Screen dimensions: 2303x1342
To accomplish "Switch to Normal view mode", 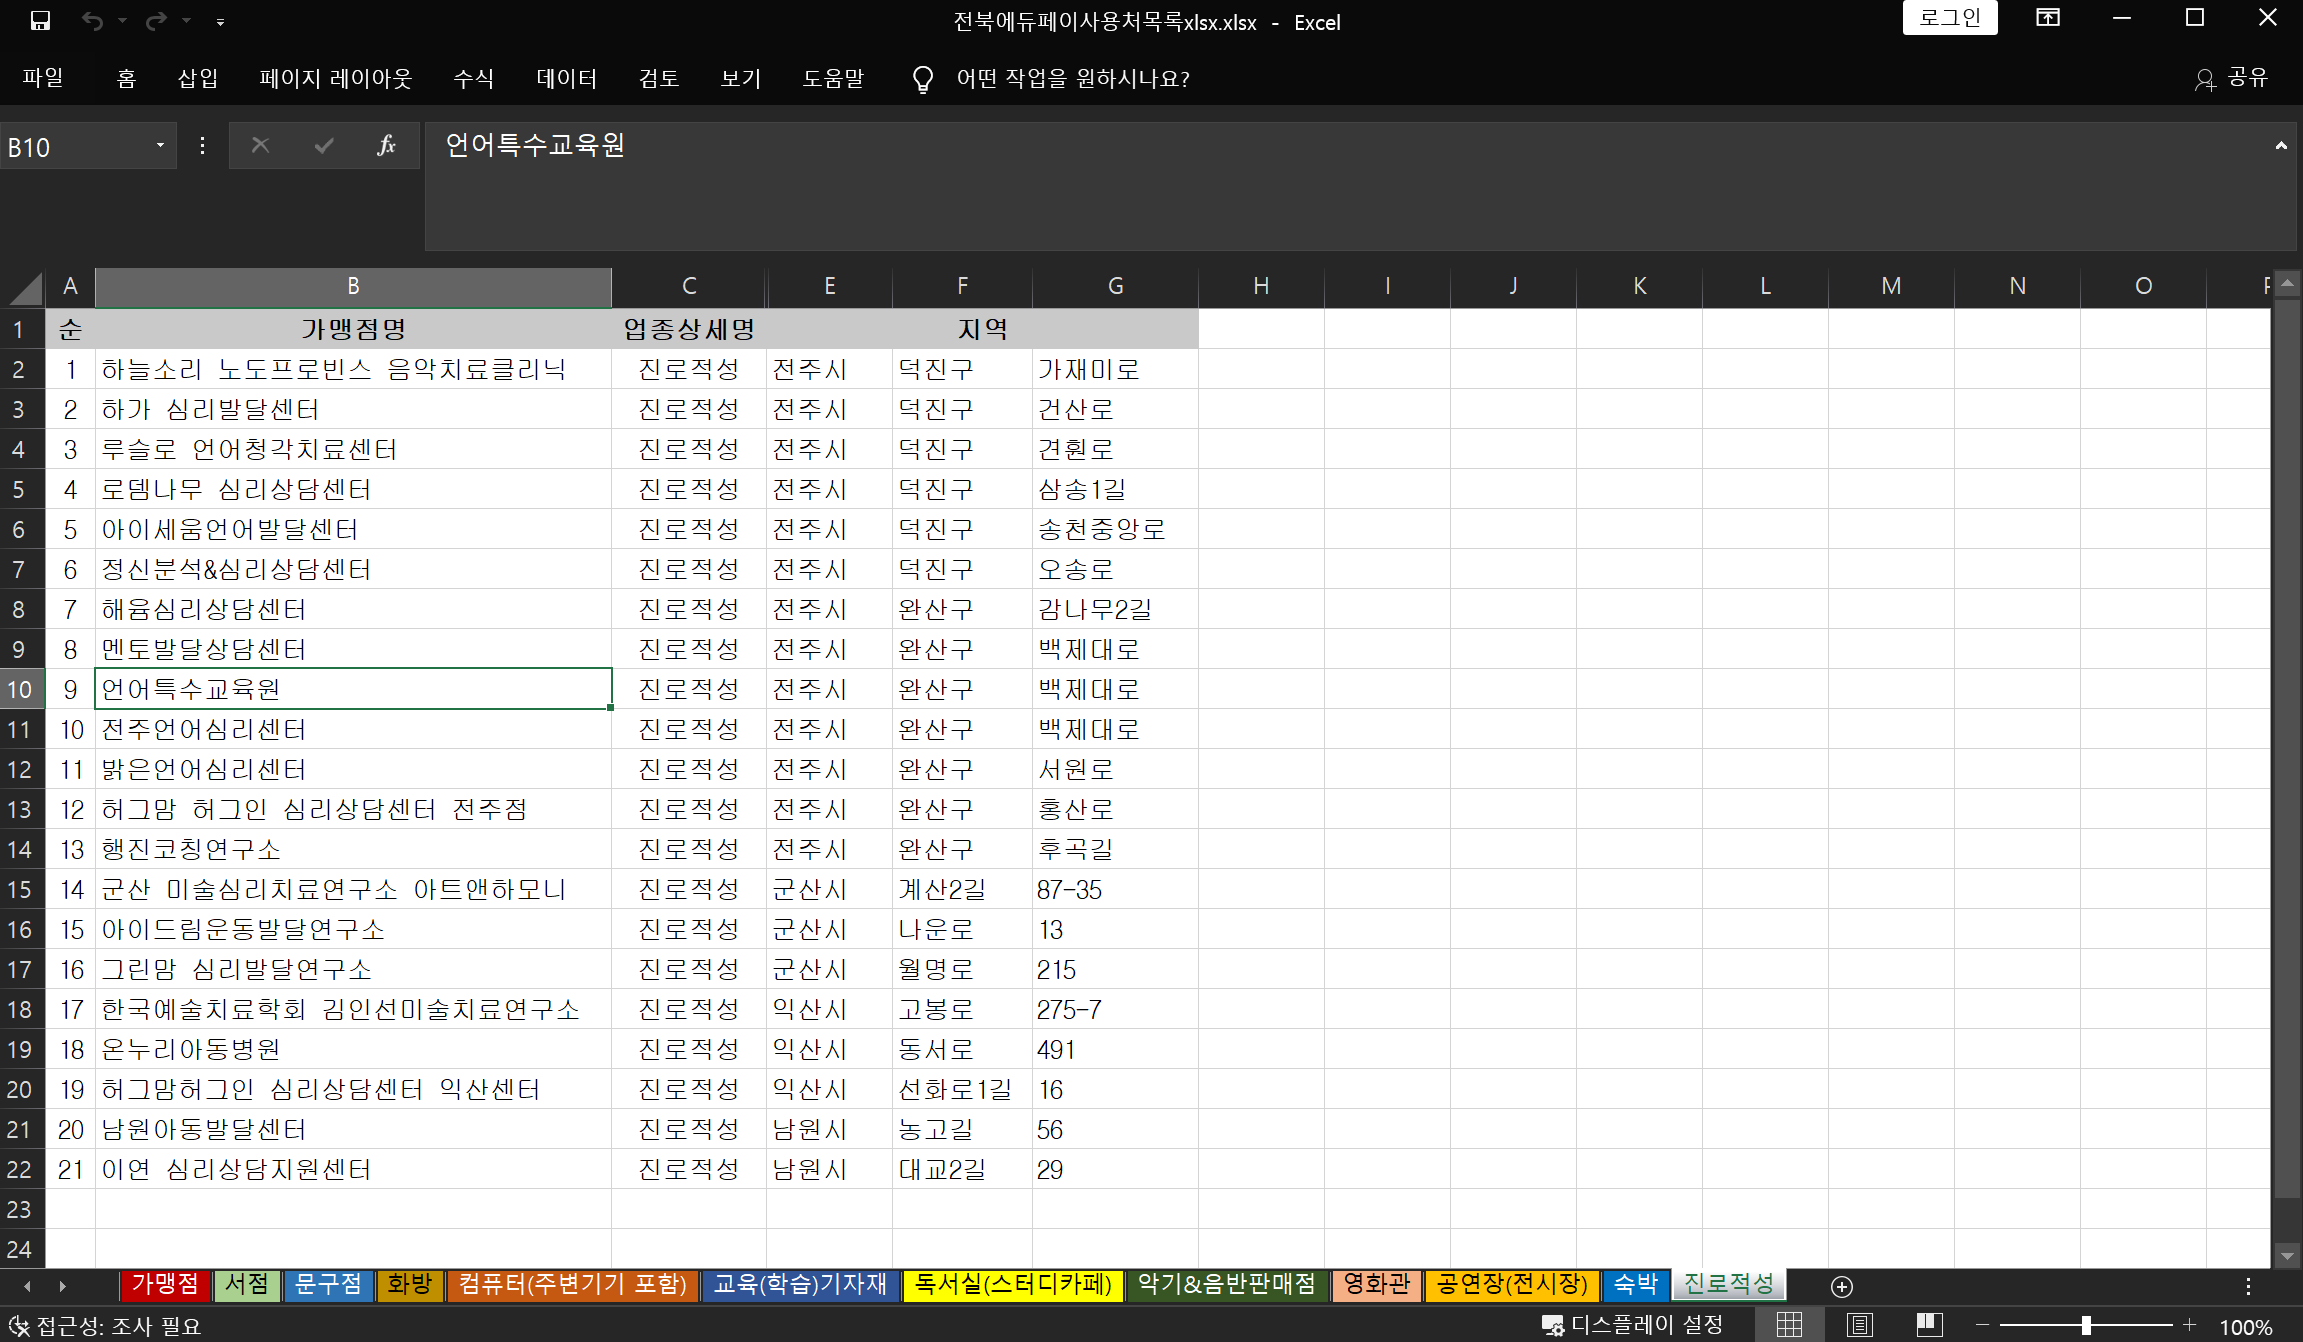I will (x=1789, y=1326).
